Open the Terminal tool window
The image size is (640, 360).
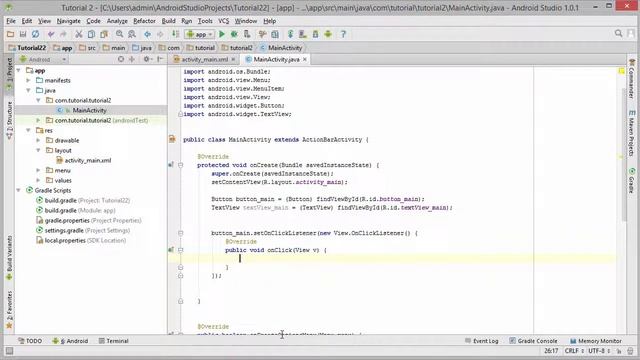tap(113, 341)
